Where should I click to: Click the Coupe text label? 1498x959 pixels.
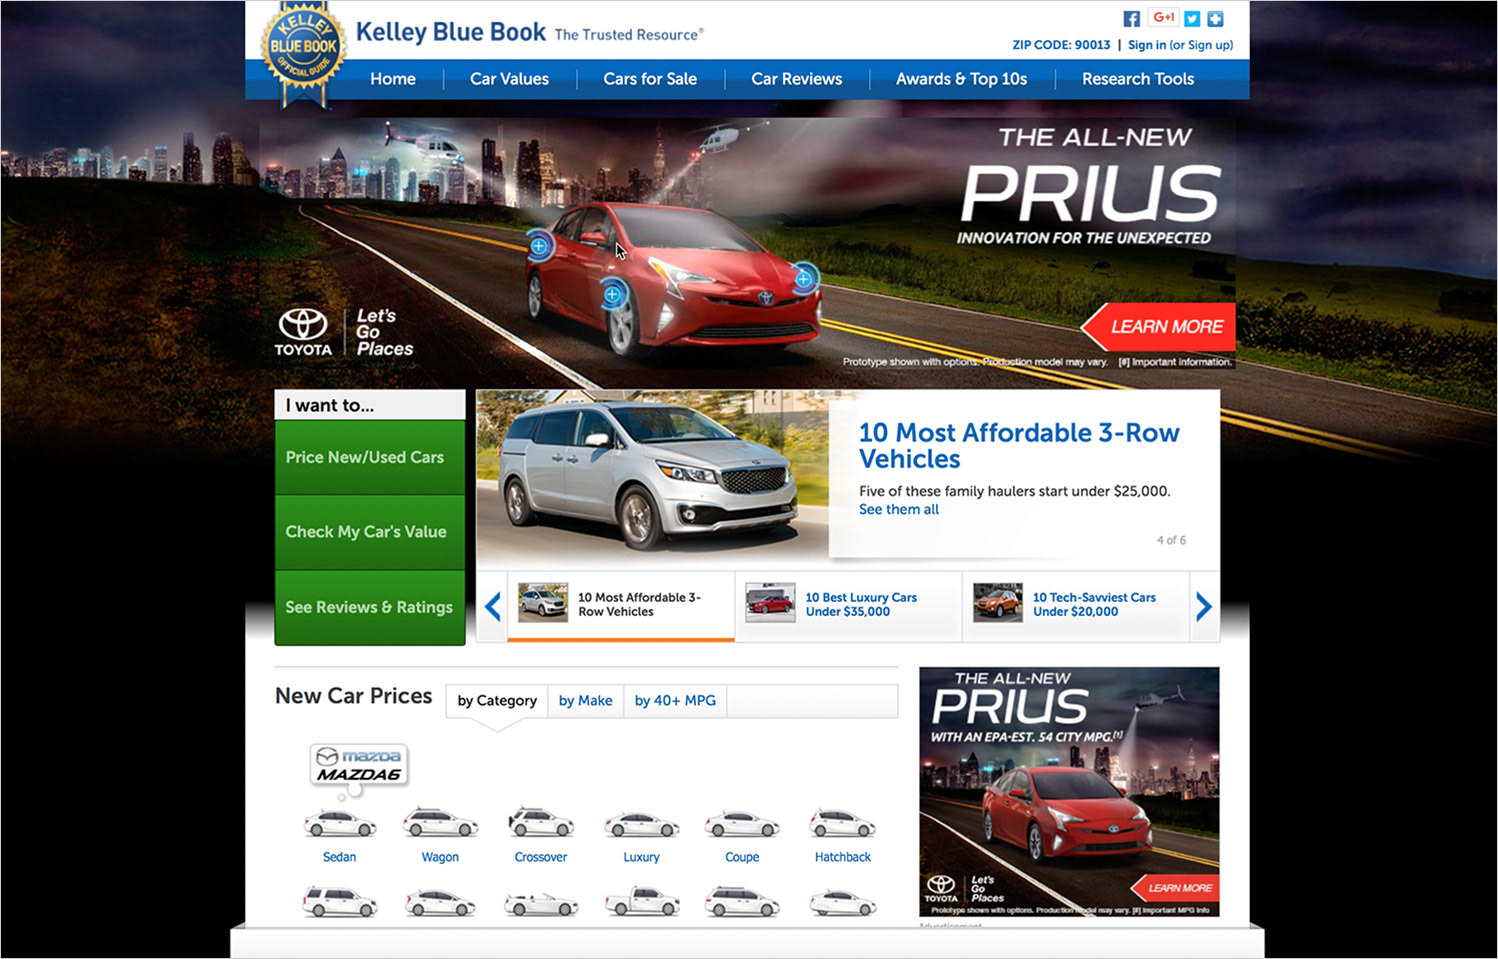(742, 858)
